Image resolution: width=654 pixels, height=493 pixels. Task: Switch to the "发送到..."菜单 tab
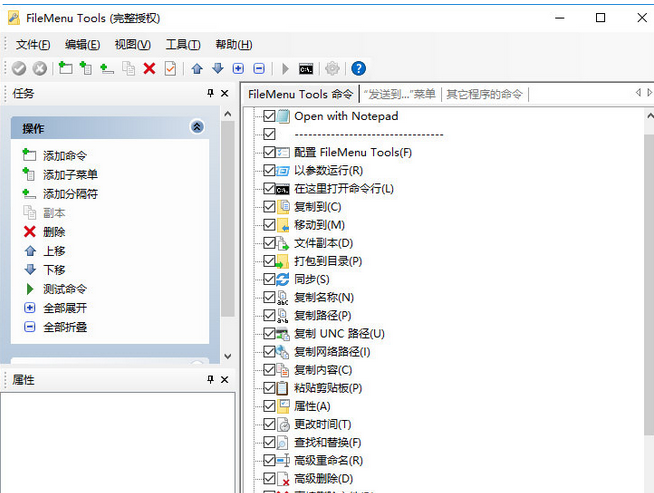pos(400,94)
